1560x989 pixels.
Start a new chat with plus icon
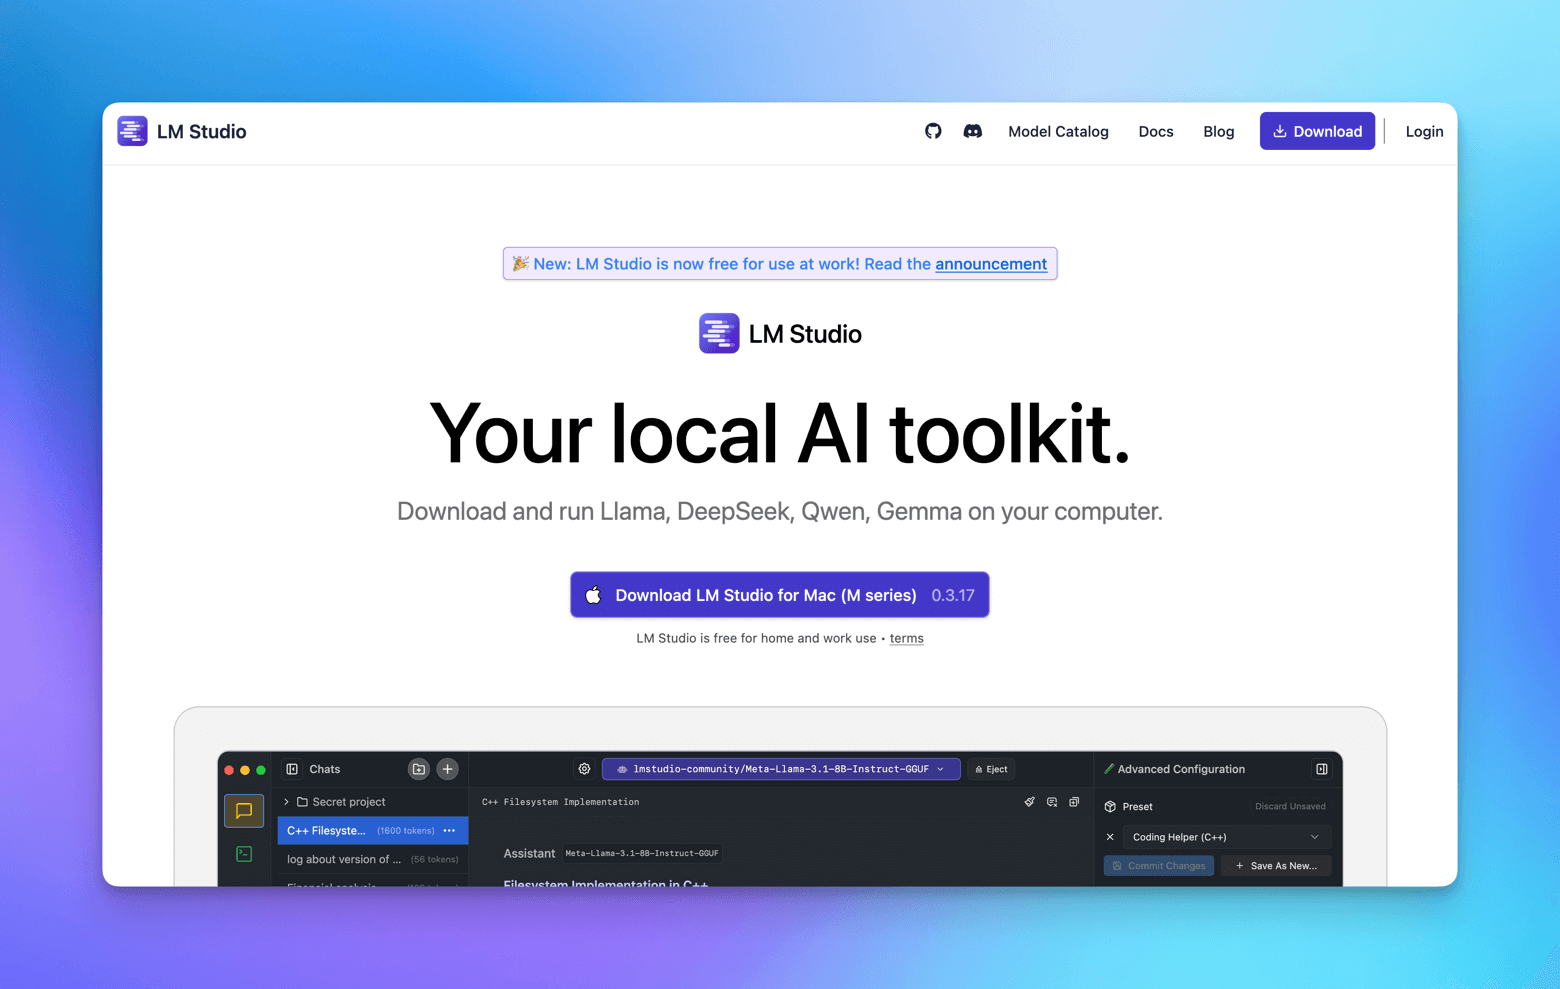click(448, 769)
